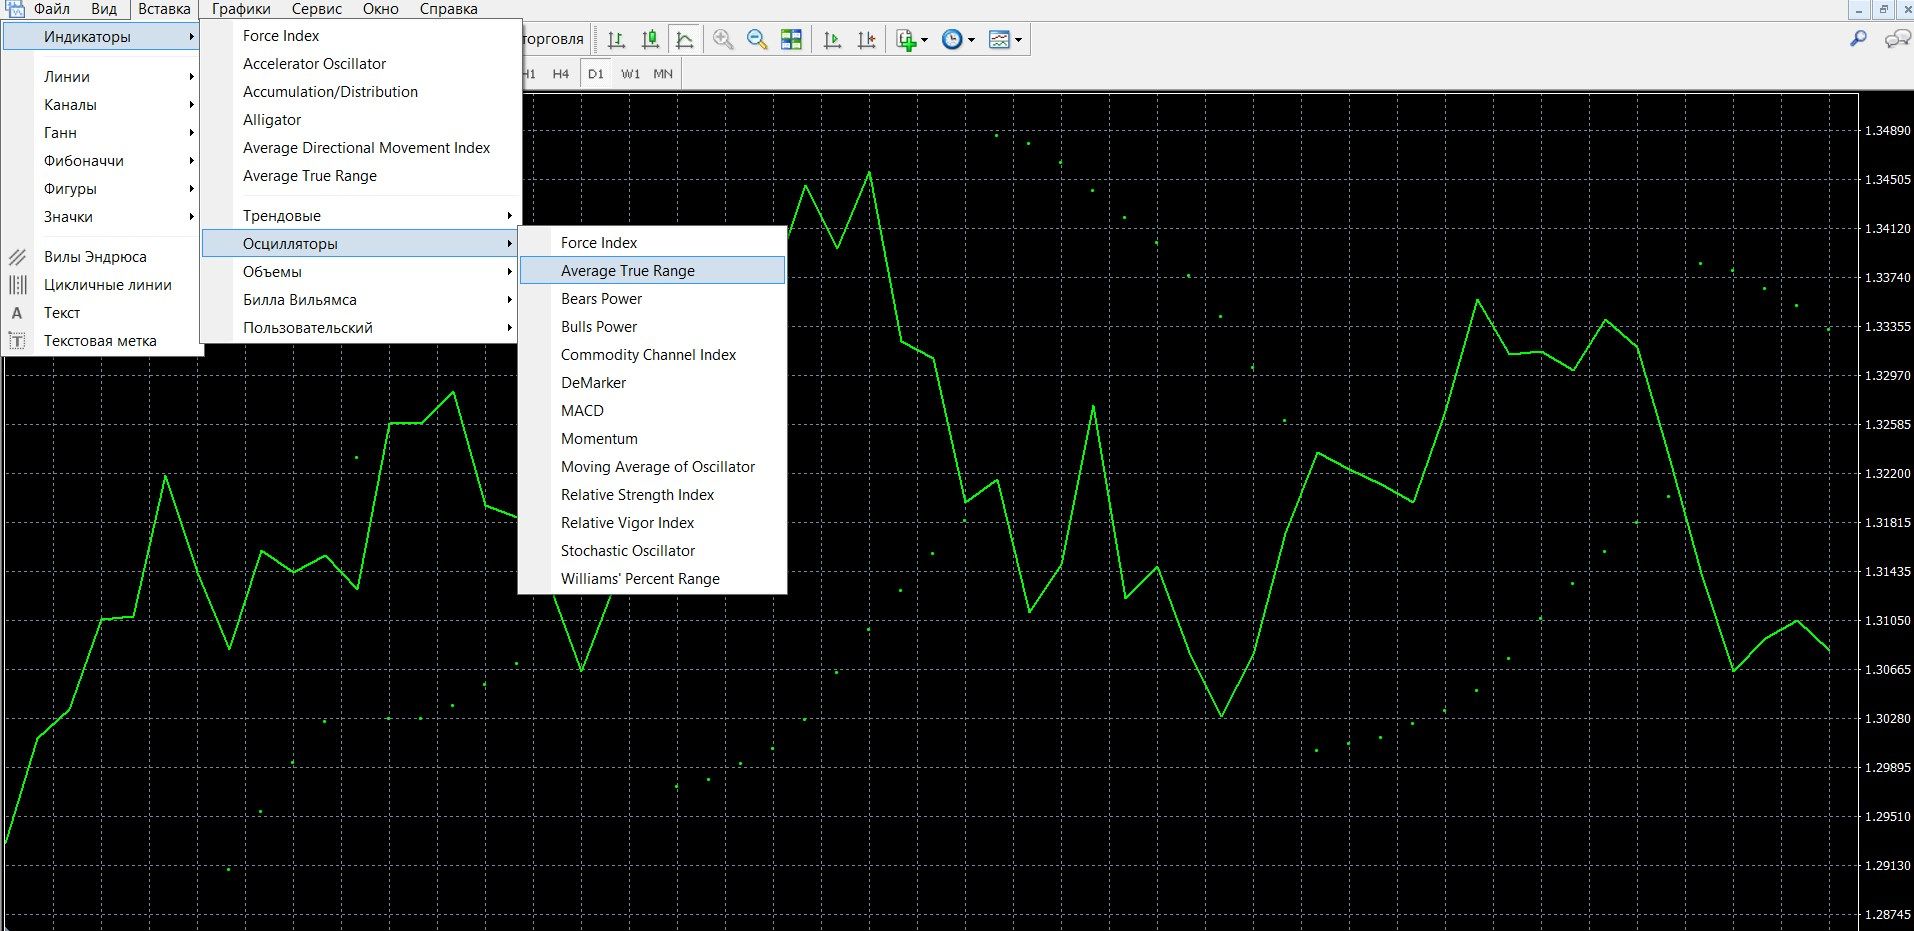
Task: Select the Текст tool A icon
Action: (x=17, y=313)
